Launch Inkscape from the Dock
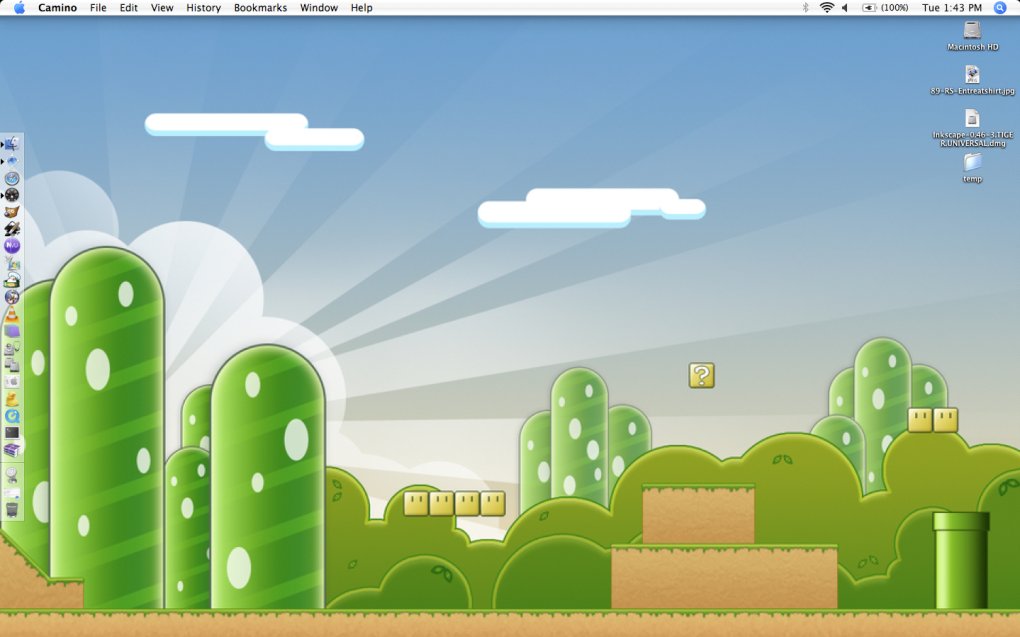This screenshot has width=1020, height=637. 12,228
